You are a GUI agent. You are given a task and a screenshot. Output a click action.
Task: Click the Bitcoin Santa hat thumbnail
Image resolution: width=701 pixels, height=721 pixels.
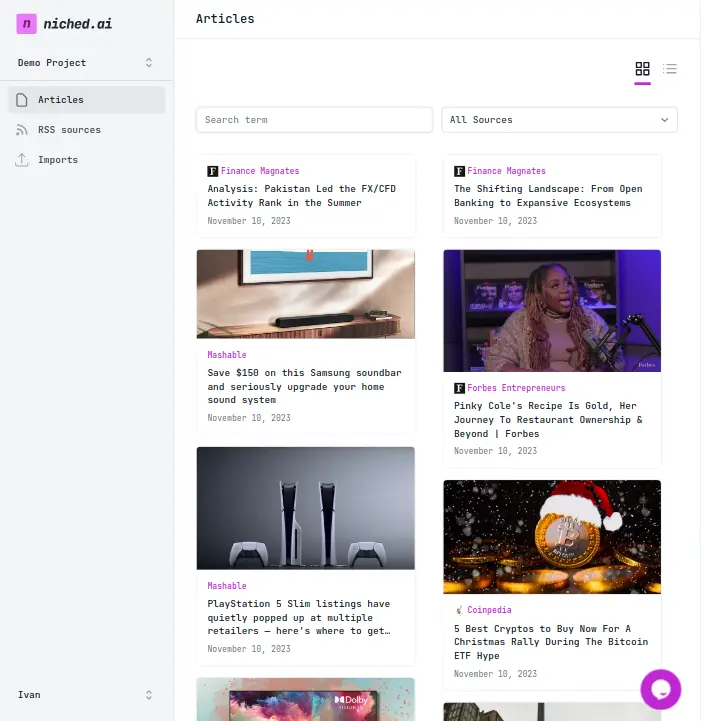(552, 537)
